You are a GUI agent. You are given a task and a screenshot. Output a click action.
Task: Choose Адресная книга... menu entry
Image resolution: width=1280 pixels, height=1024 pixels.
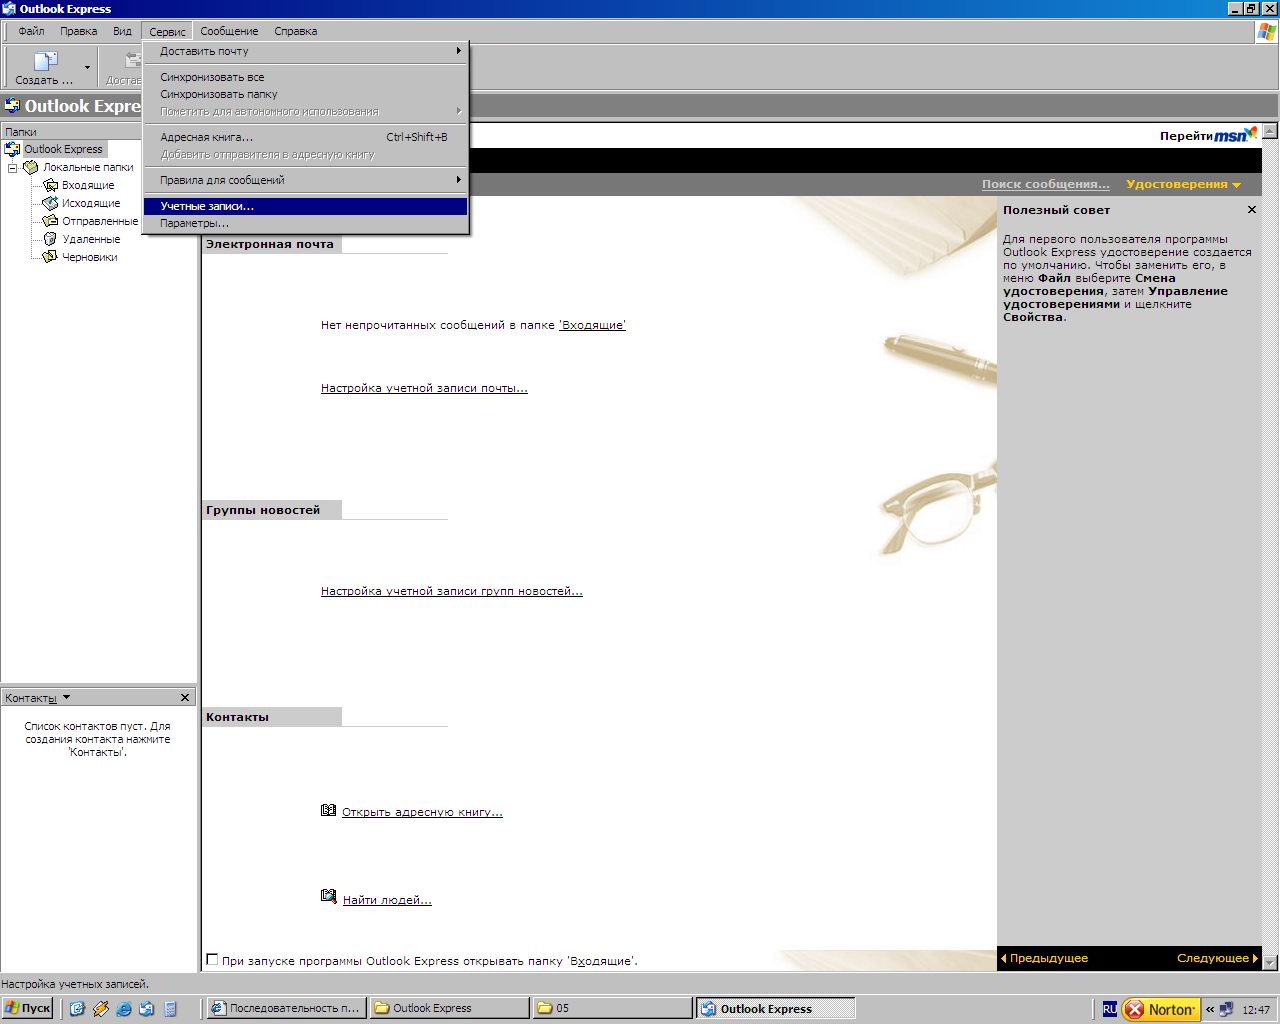(x=306, y=137)
